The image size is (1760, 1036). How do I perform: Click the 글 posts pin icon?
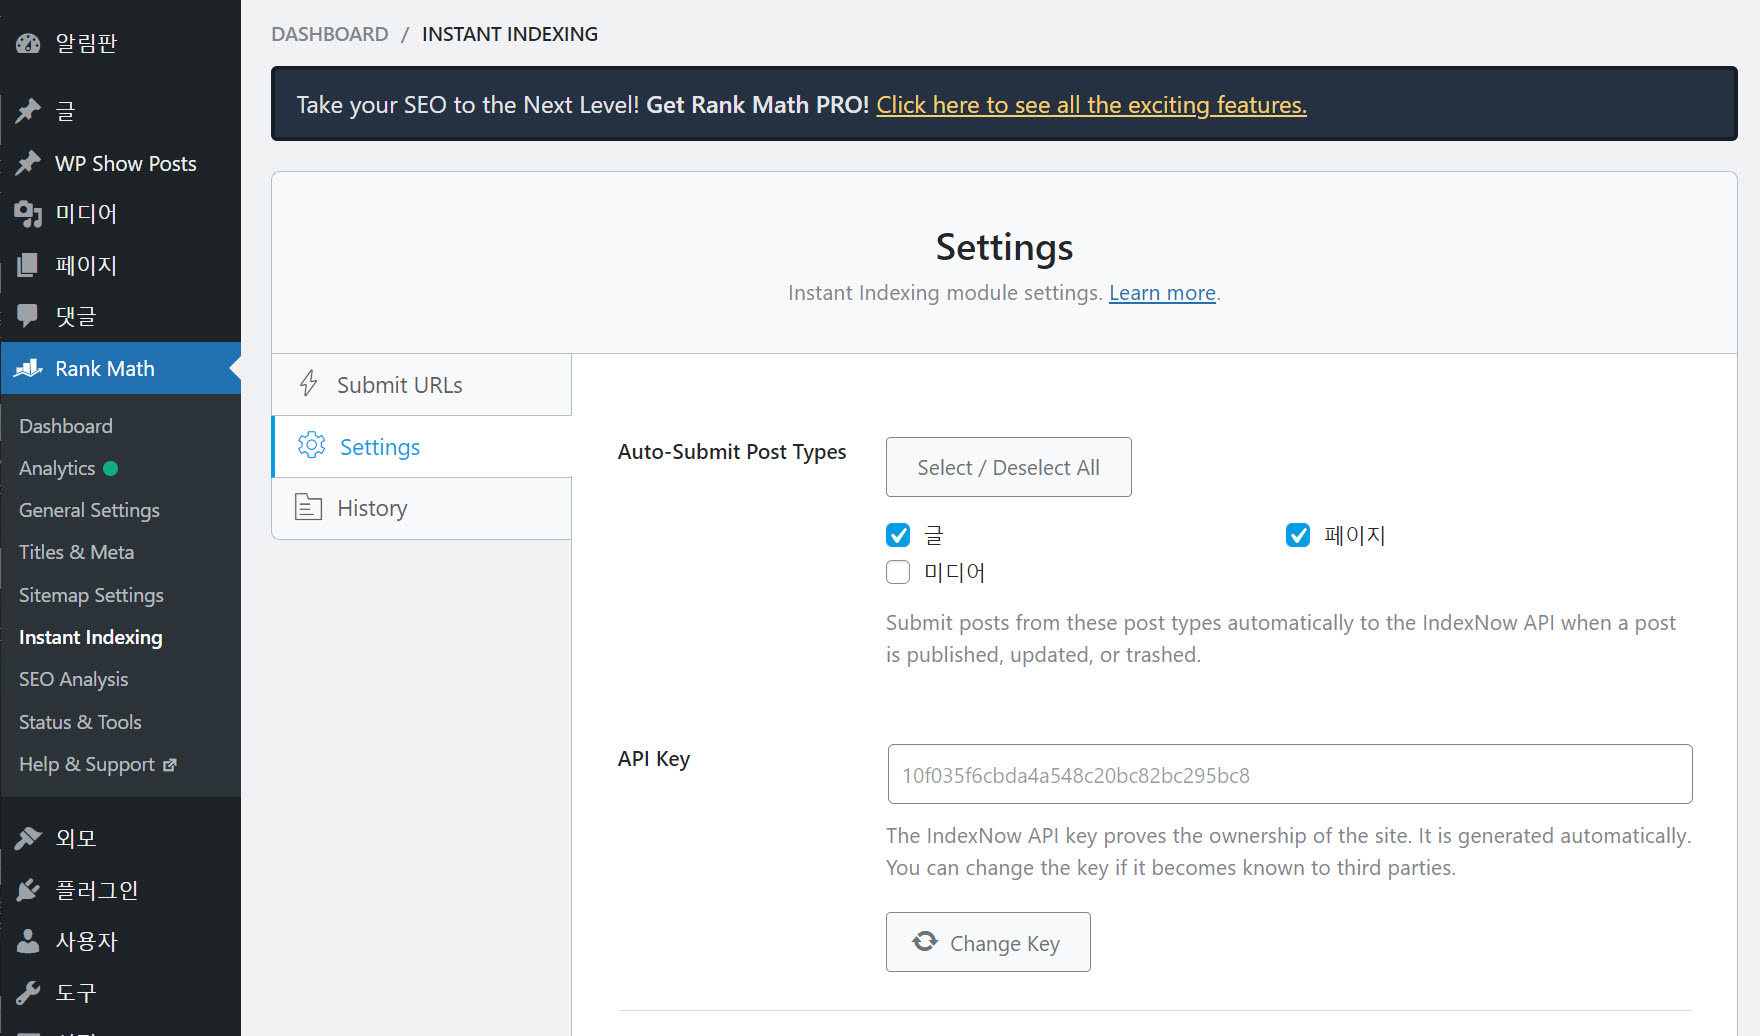(x=28, y=111)
